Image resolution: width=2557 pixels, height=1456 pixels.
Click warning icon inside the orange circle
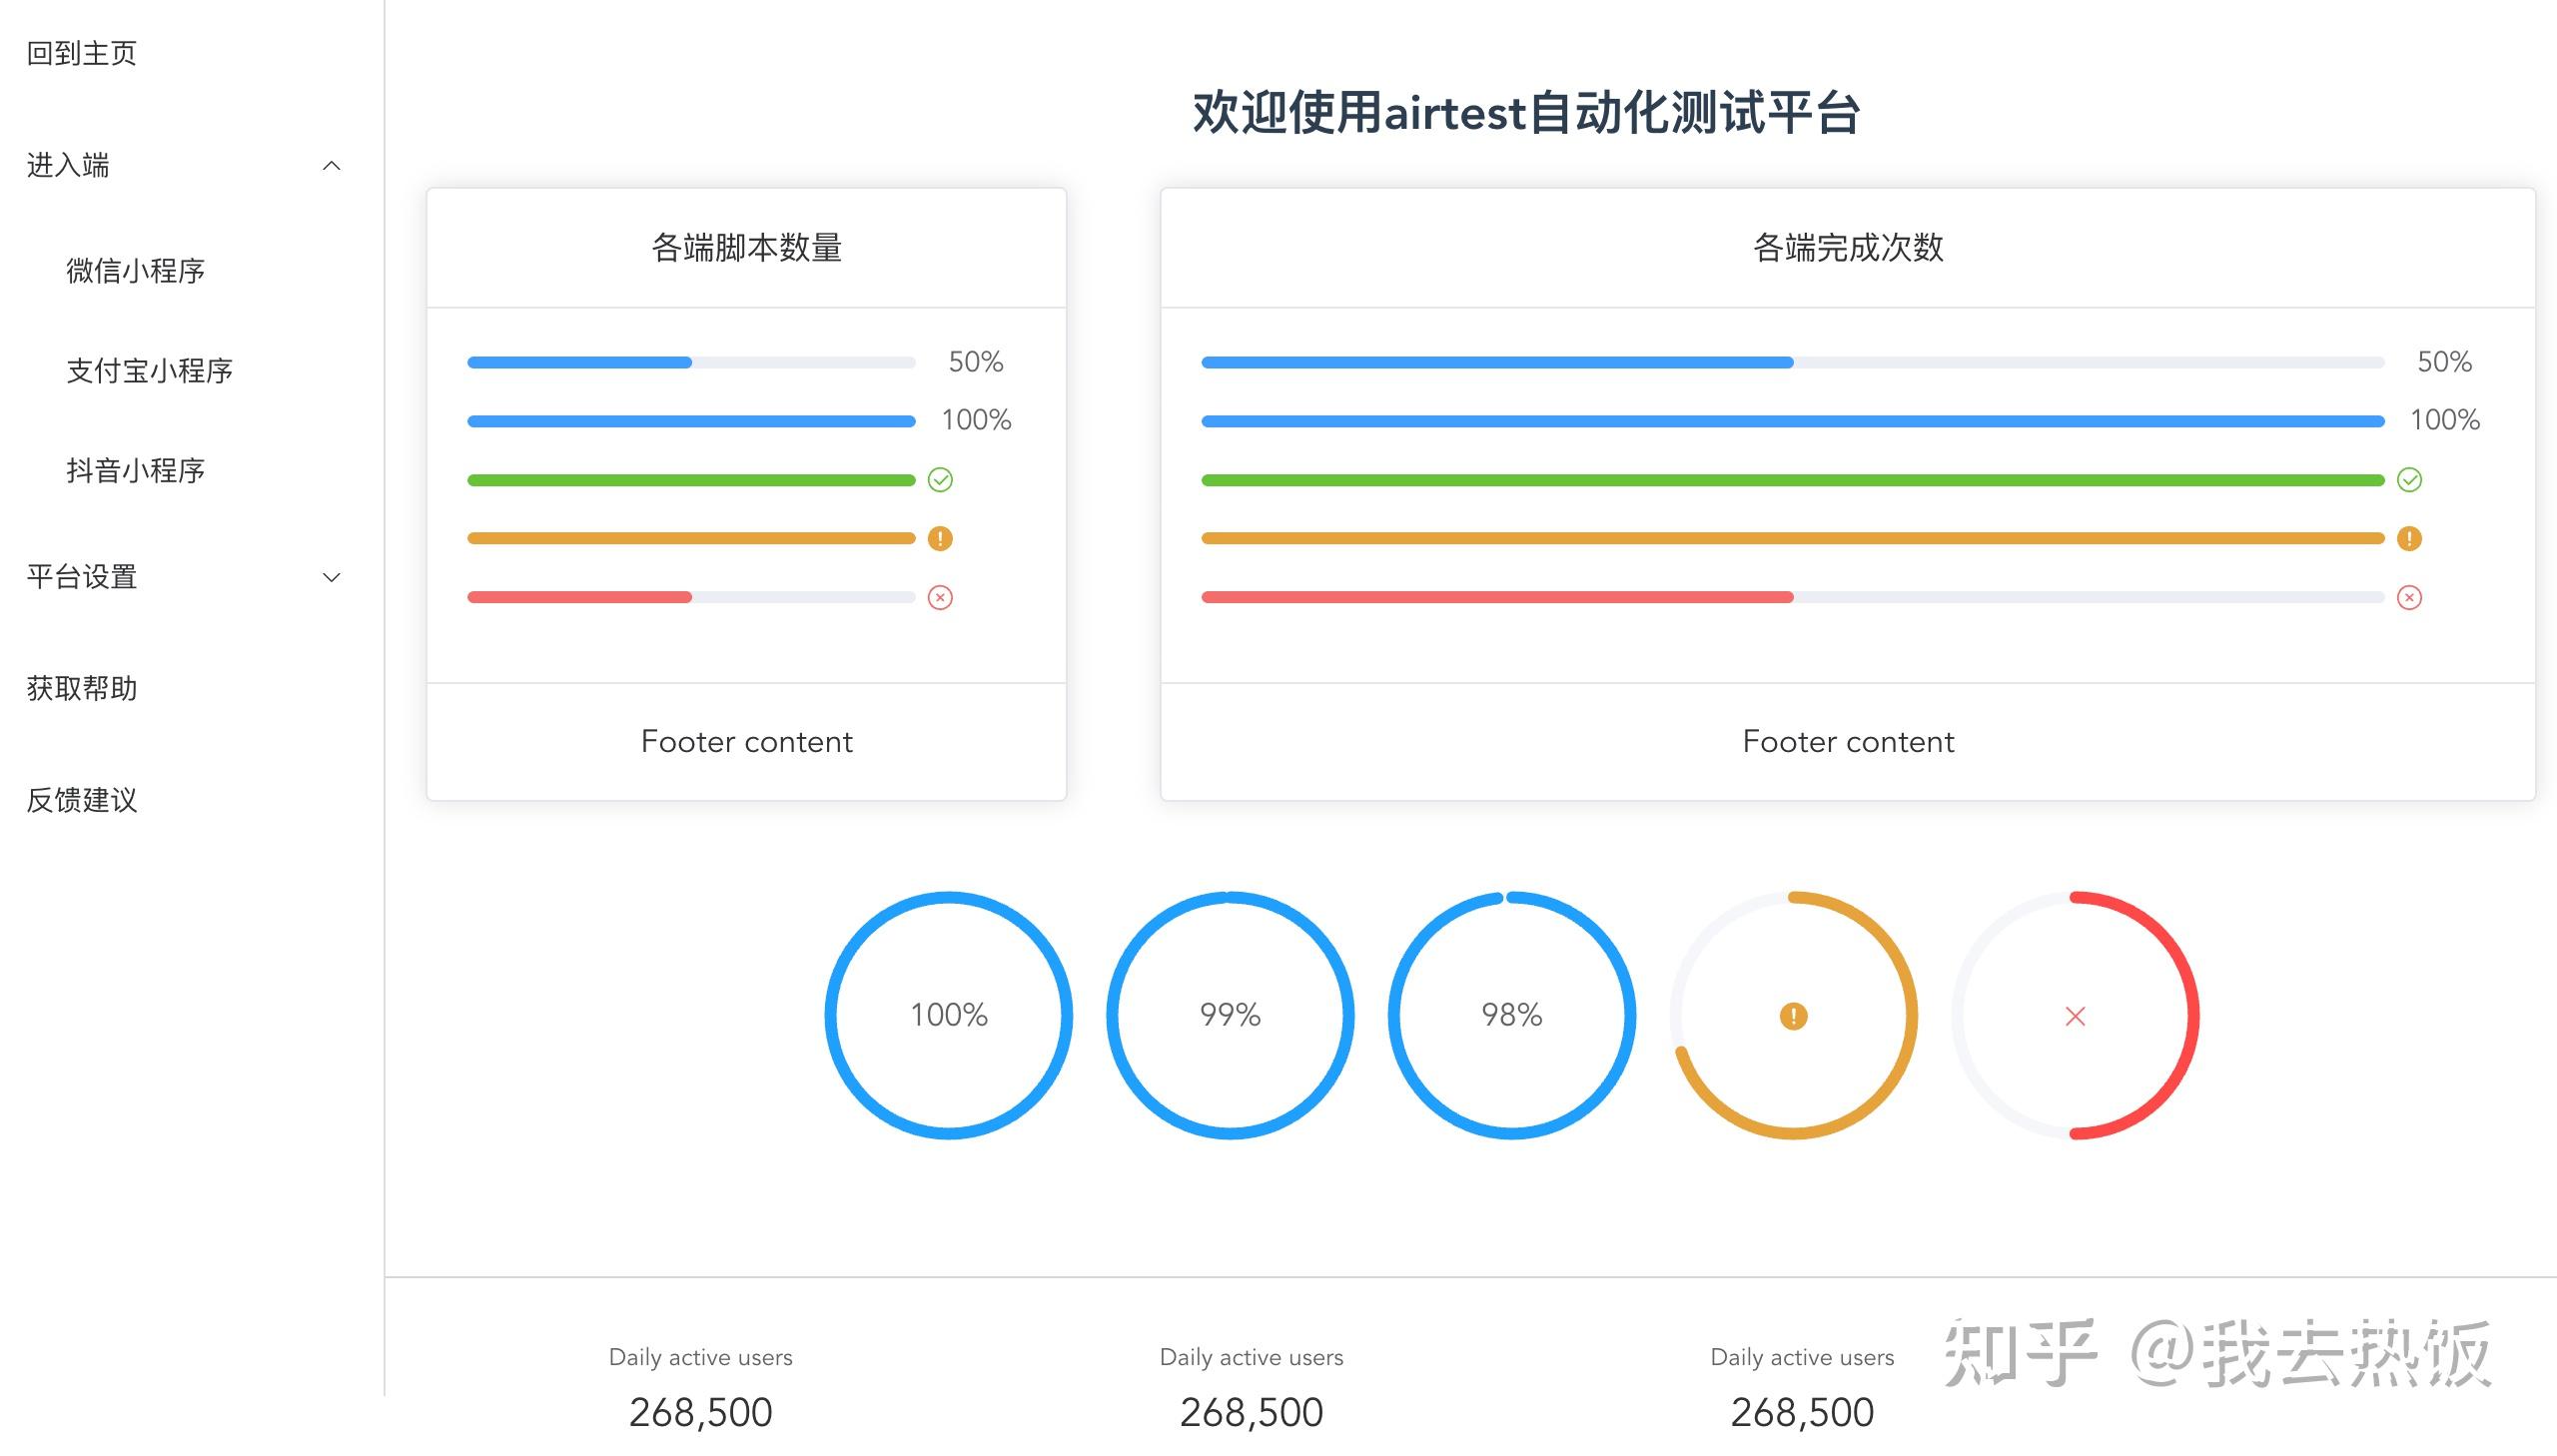1793,1016
